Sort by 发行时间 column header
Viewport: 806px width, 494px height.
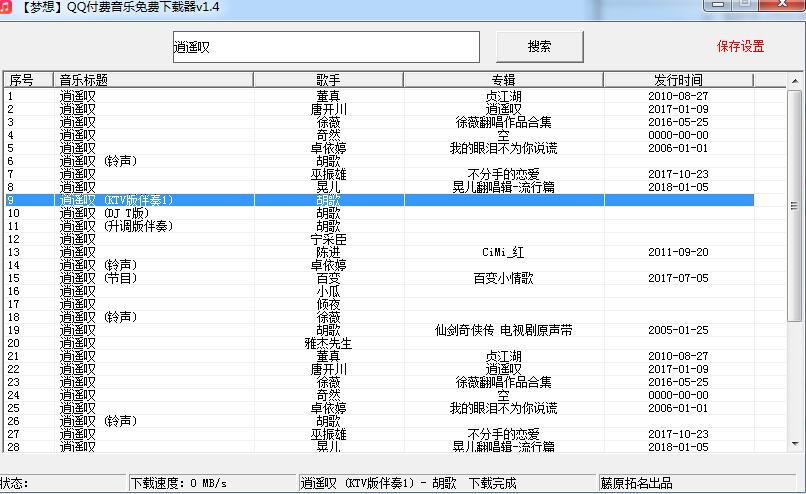pyautogui.click(x=678, y=80)
